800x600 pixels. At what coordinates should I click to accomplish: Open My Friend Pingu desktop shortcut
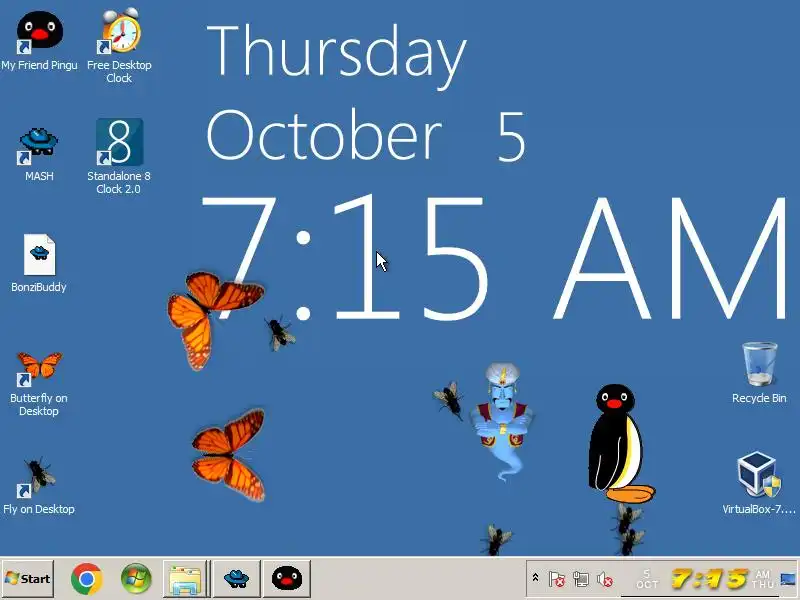(39, 41)
